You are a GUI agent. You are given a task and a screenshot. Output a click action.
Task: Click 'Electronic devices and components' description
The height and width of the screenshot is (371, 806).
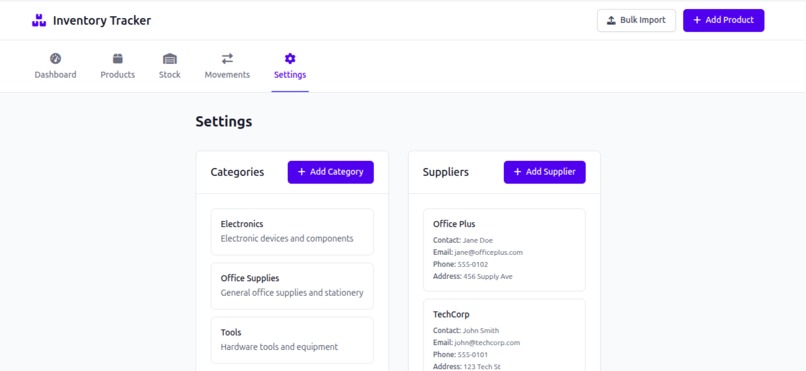pos(287,238)
